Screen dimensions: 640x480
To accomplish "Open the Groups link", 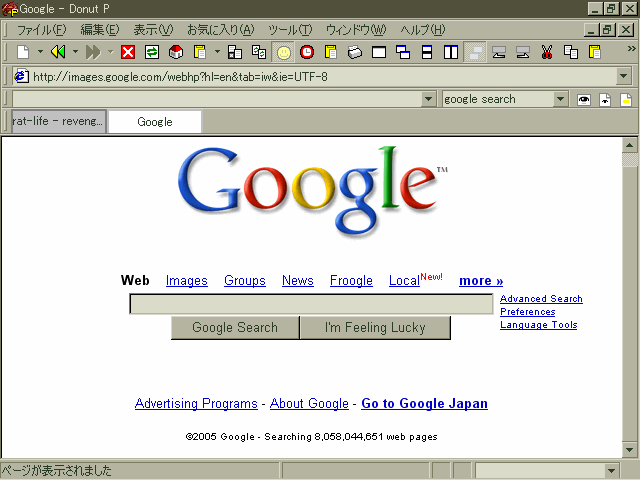I will 245,280.
